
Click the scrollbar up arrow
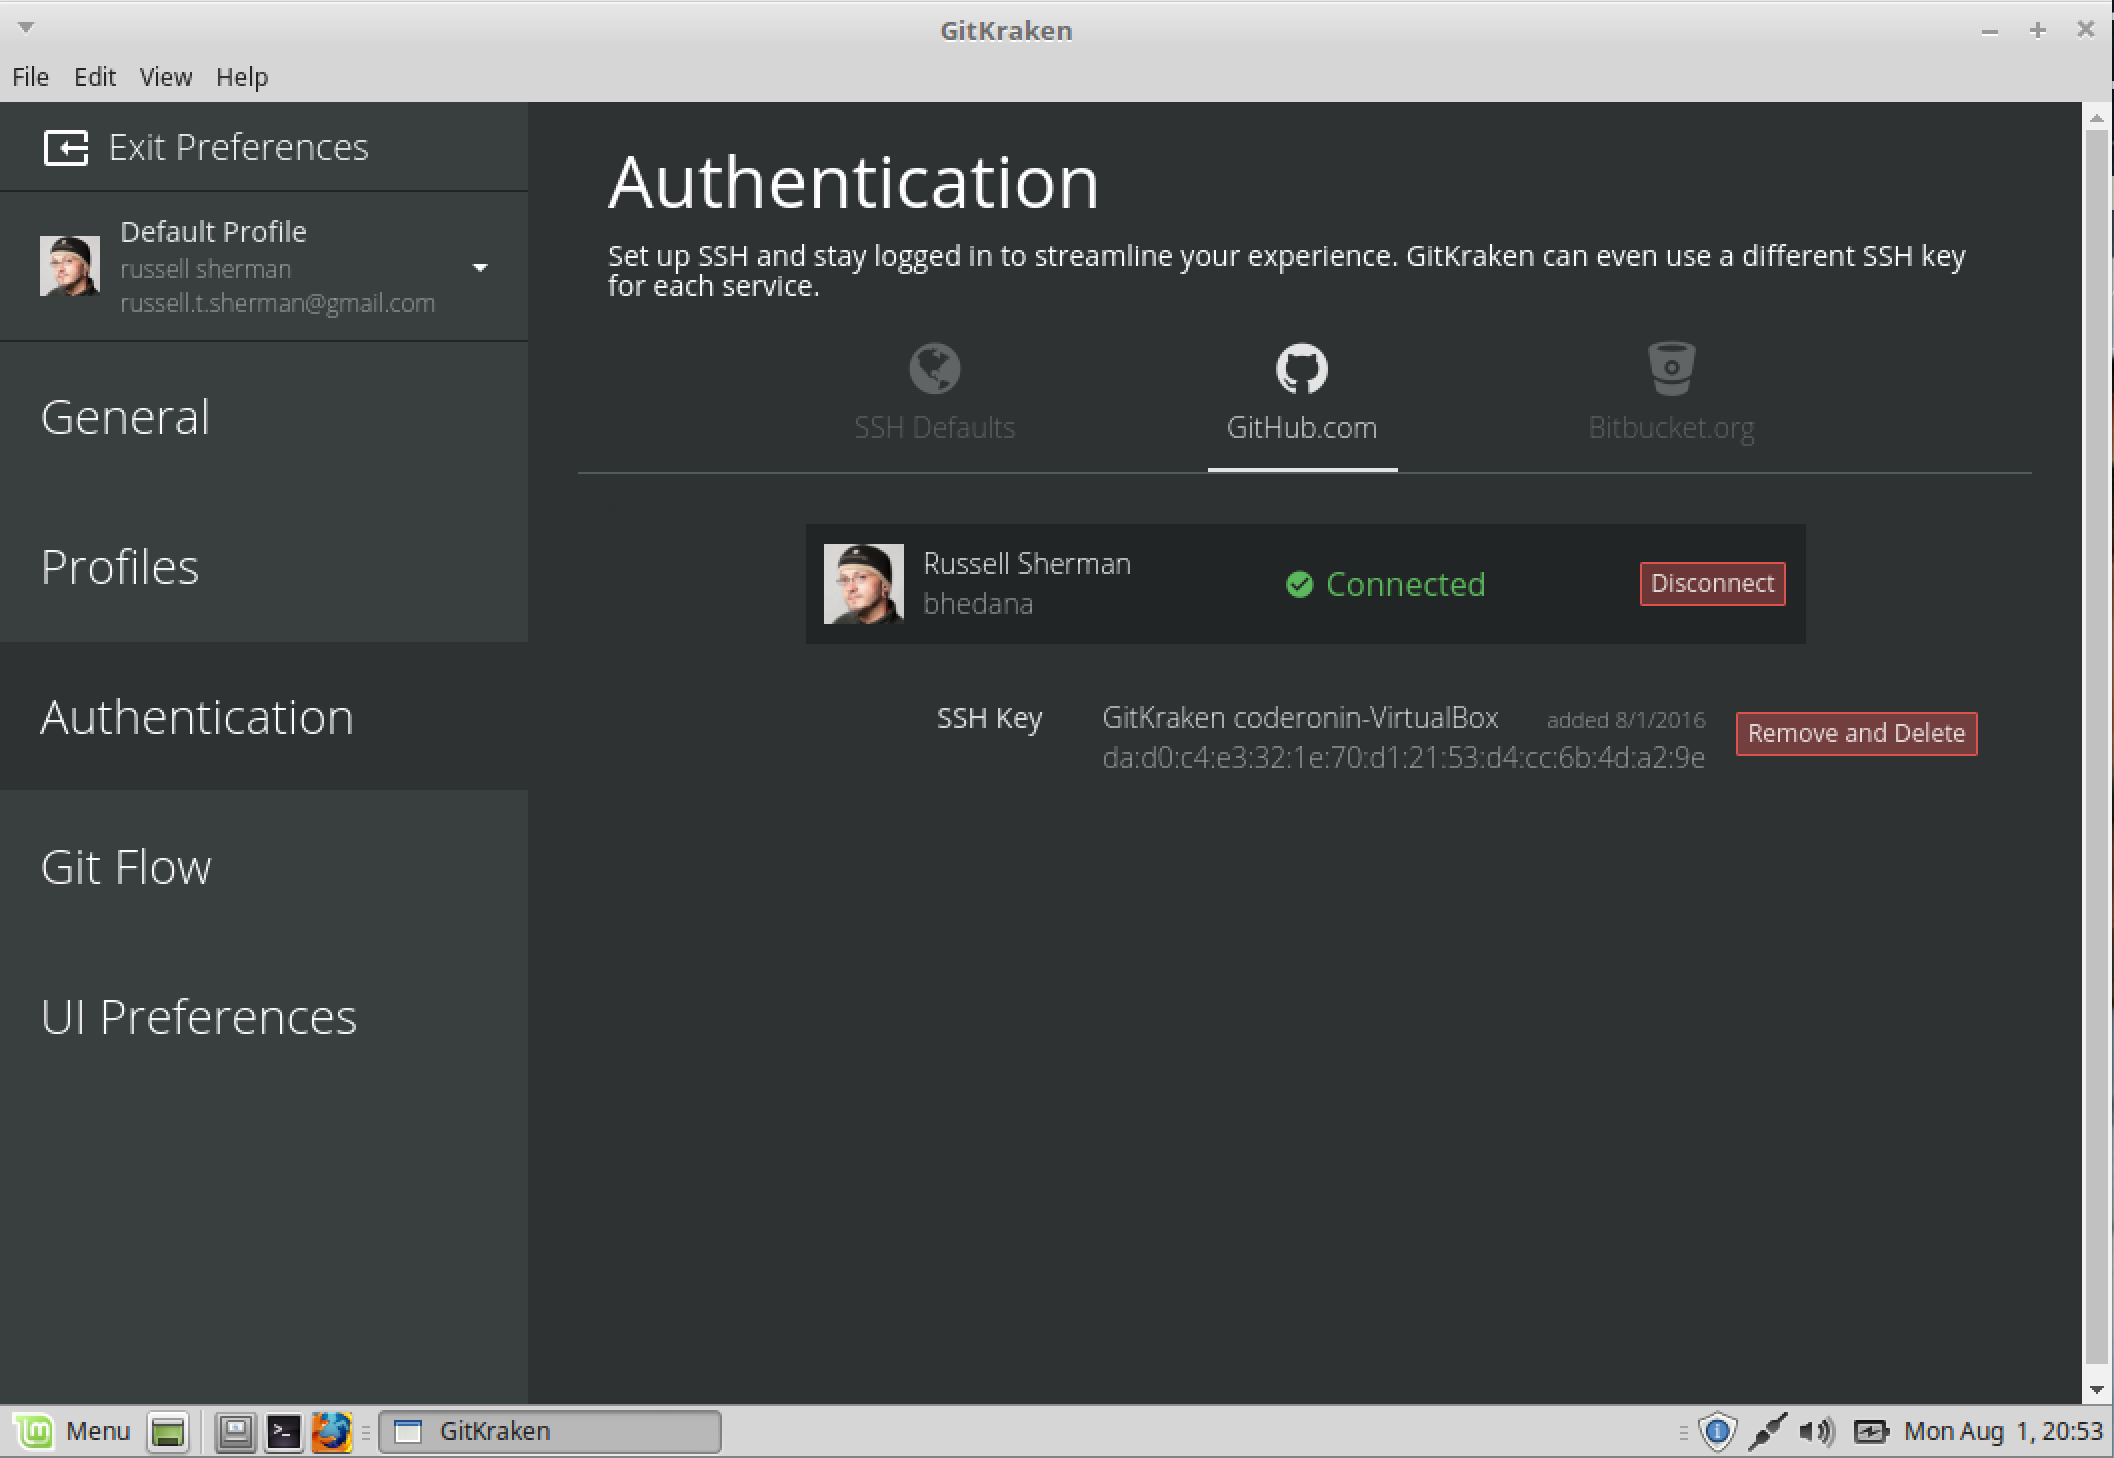pyautogui.click(x=2096, y=118)
